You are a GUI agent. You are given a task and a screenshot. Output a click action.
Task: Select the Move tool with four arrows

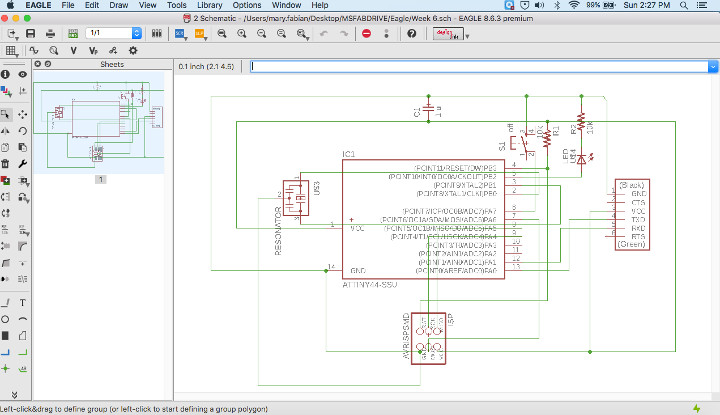point(22,114)
